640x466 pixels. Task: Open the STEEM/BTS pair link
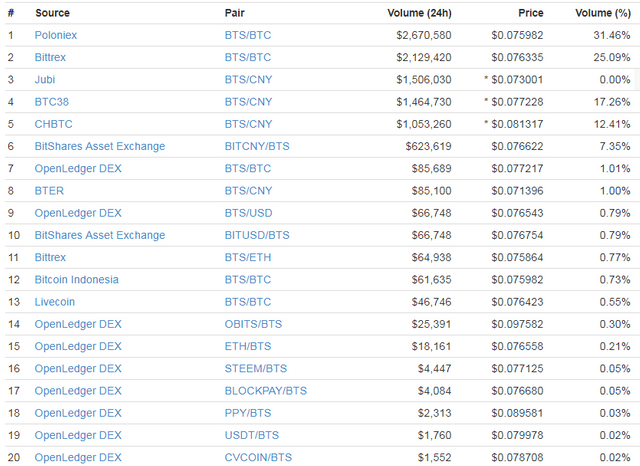coord(256,369)
